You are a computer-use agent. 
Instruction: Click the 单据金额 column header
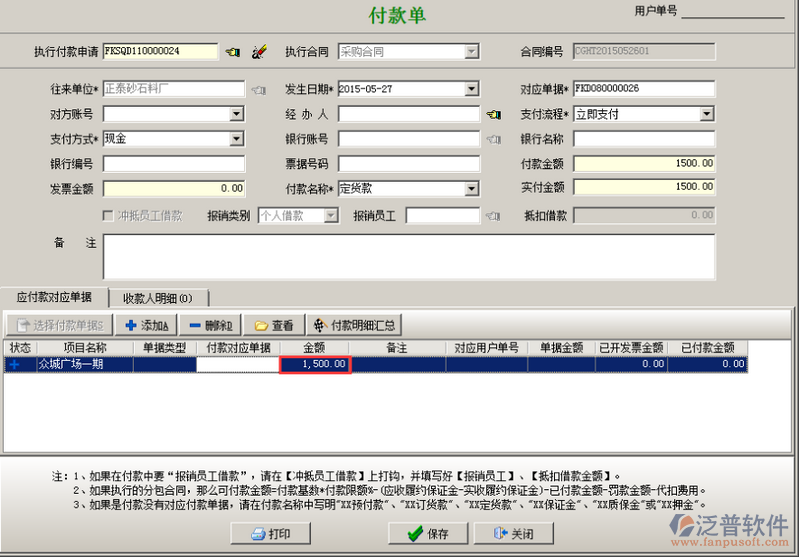[562, 348]
